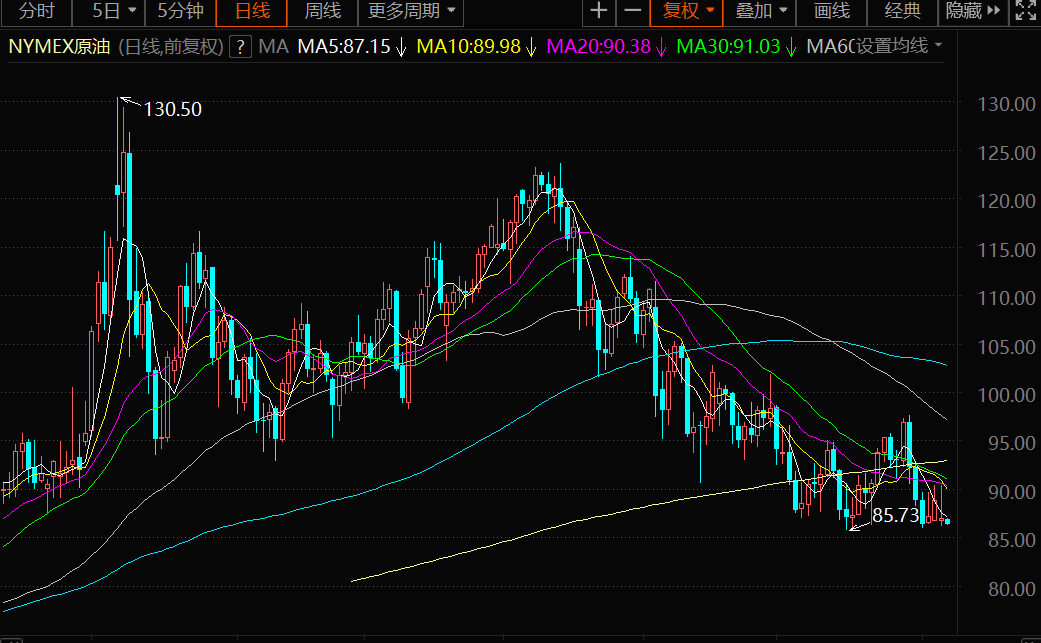Click the 经典 layout button
The width and height of the screenshot is (1041, 643).
pos(903,11)
